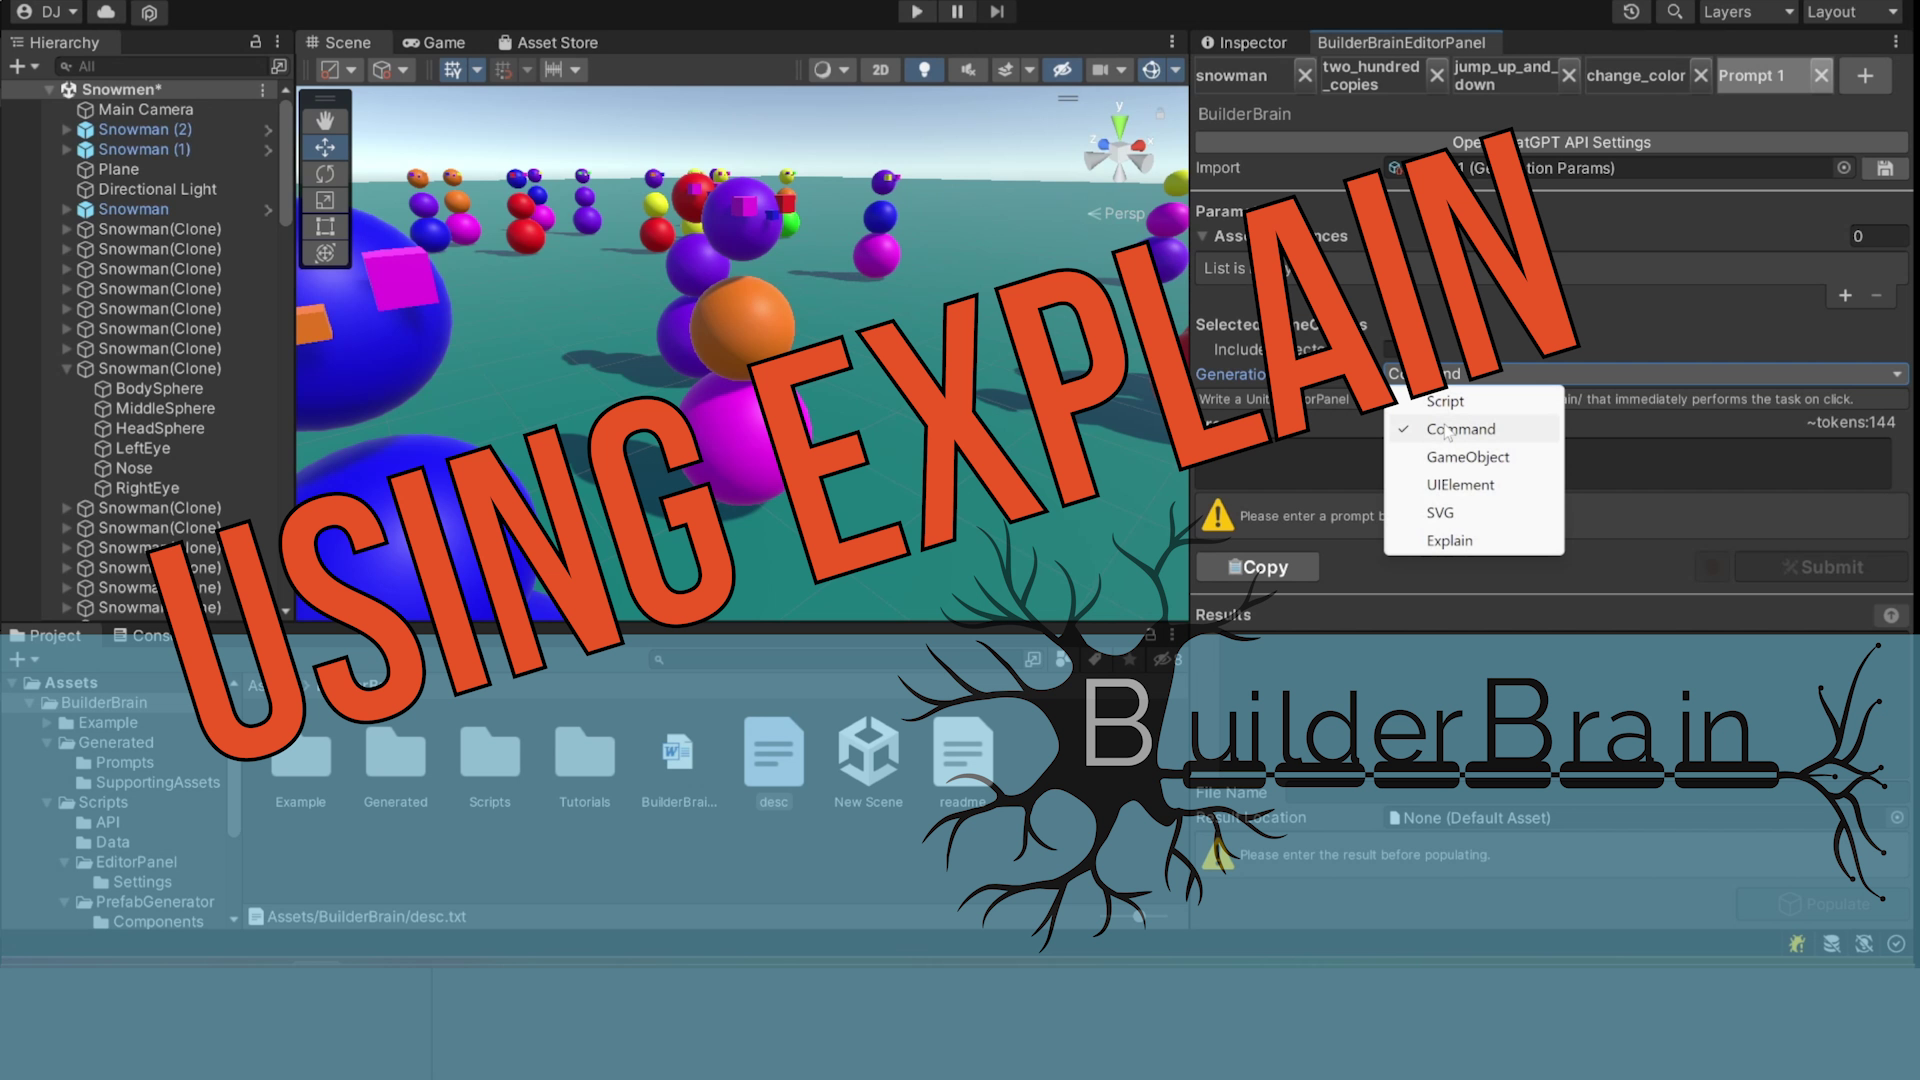Screen dimensions: 1920x1080
Task: Click the Pause button
Action: (957, 12)
